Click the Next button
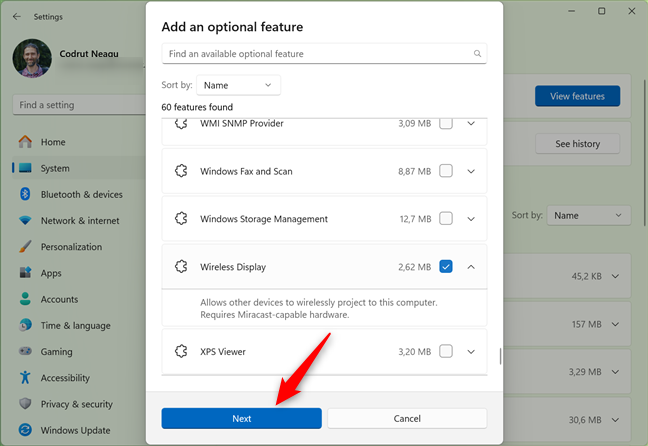 [x=241, y=418]
